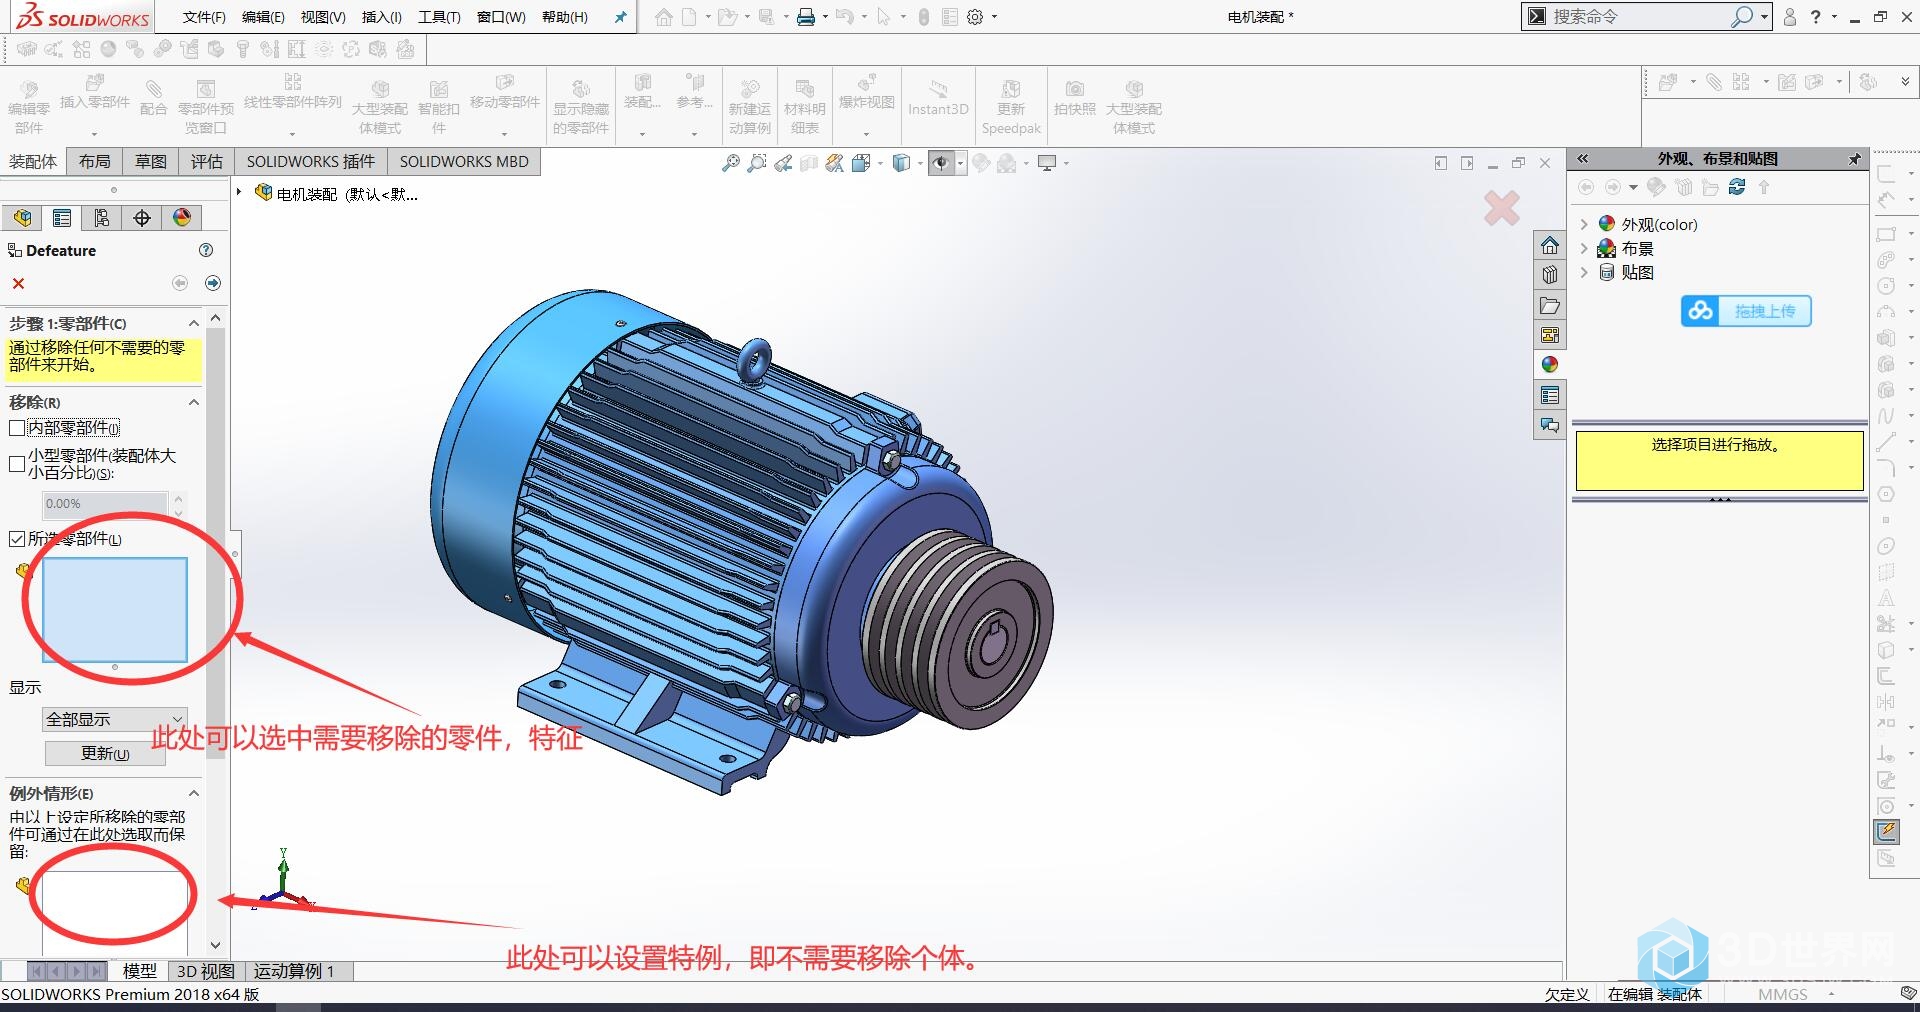Open the 视图(V) menu

323,17
